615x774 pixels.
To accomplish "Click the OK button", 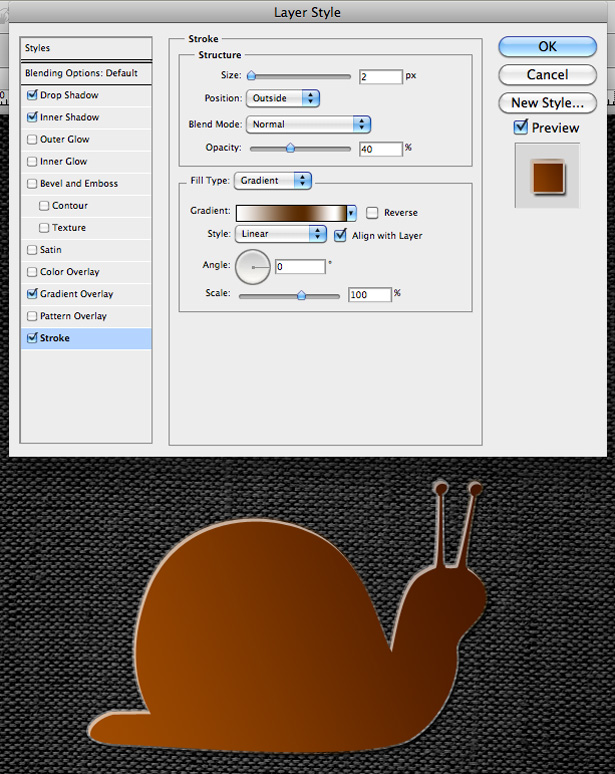I will click(547, 47).
